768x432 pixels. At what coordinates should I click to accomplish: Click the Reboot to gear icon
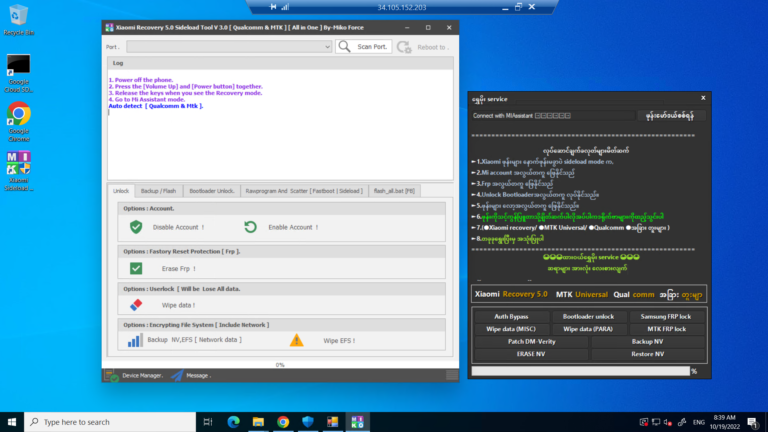[x=404, y=47]
